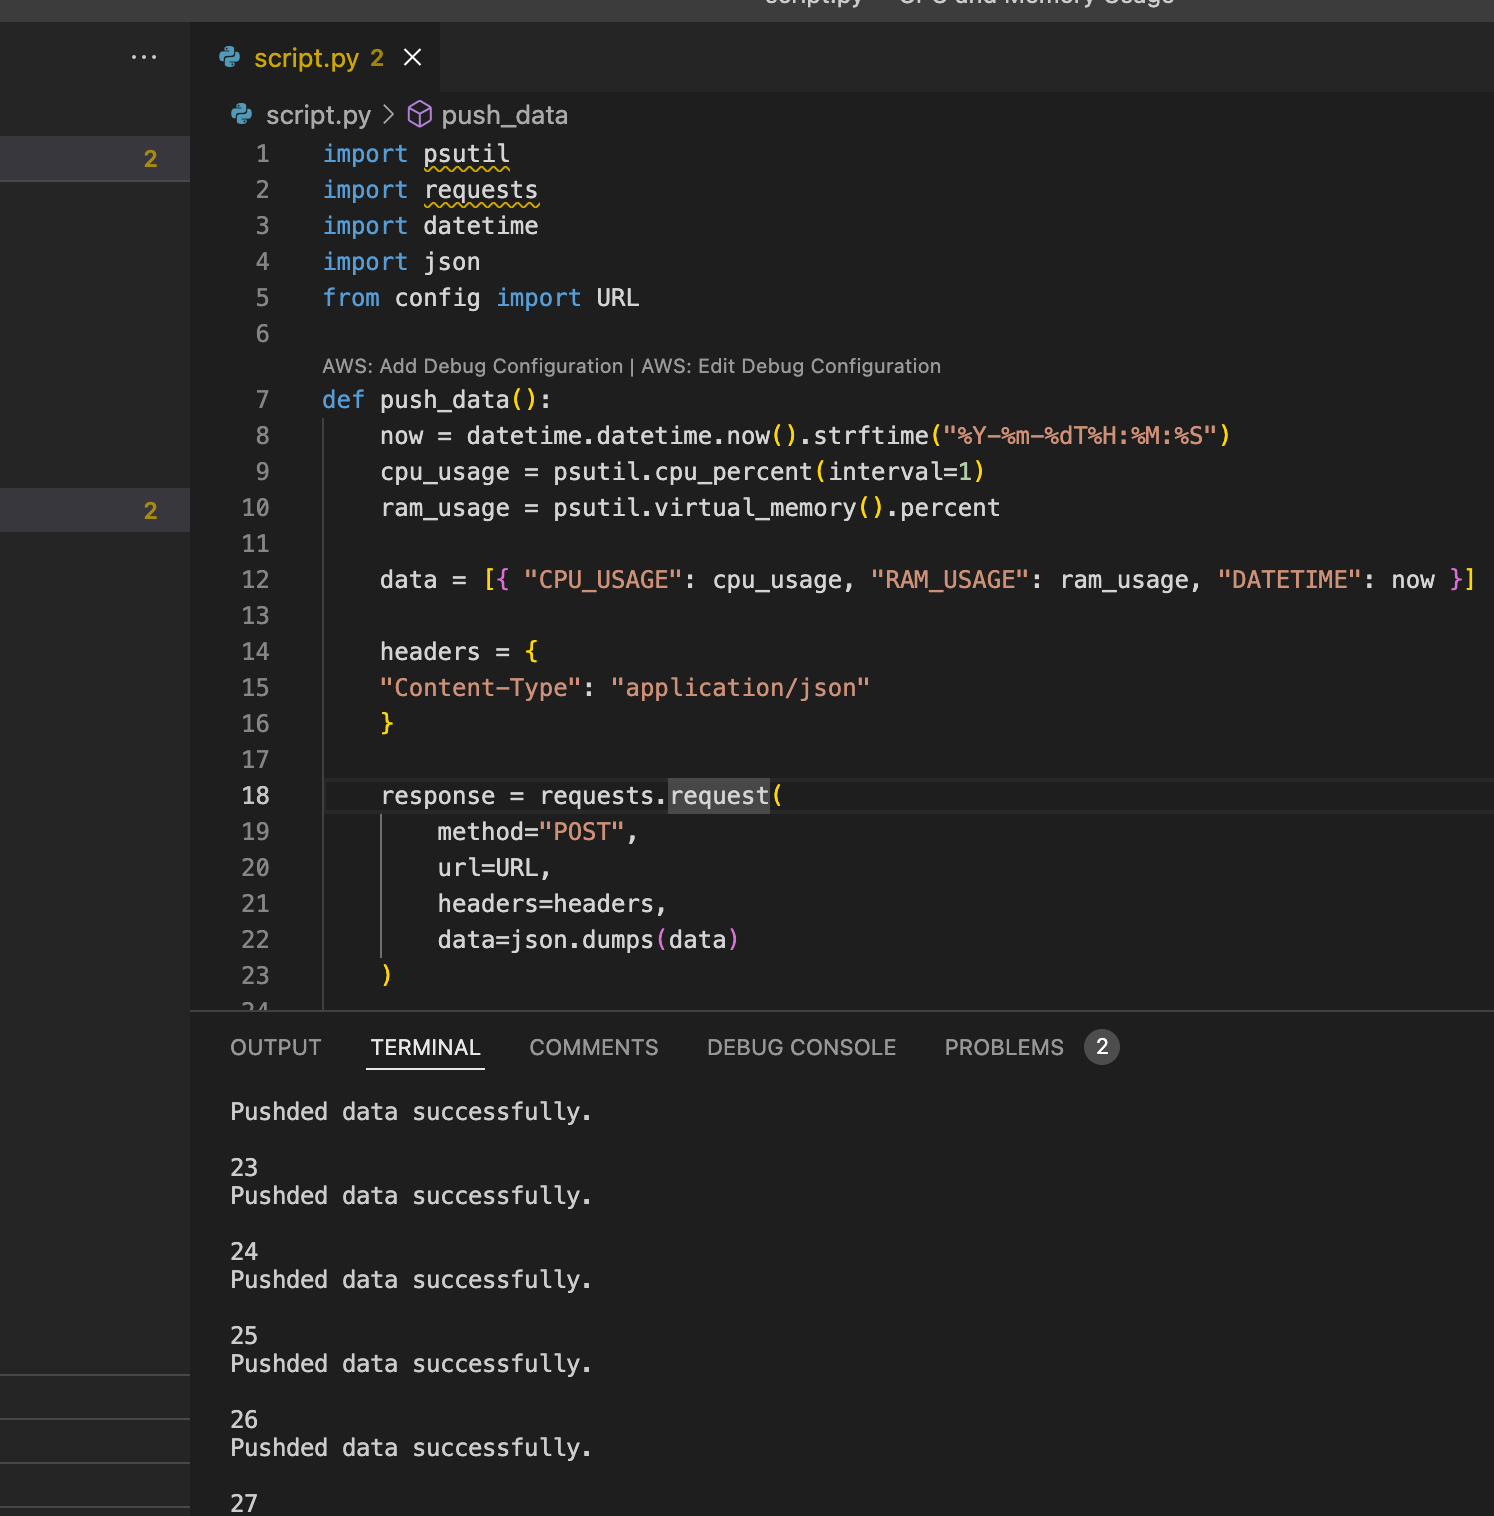
Task: Click the Python icon on the script.py tab
Action: point(228,57)
